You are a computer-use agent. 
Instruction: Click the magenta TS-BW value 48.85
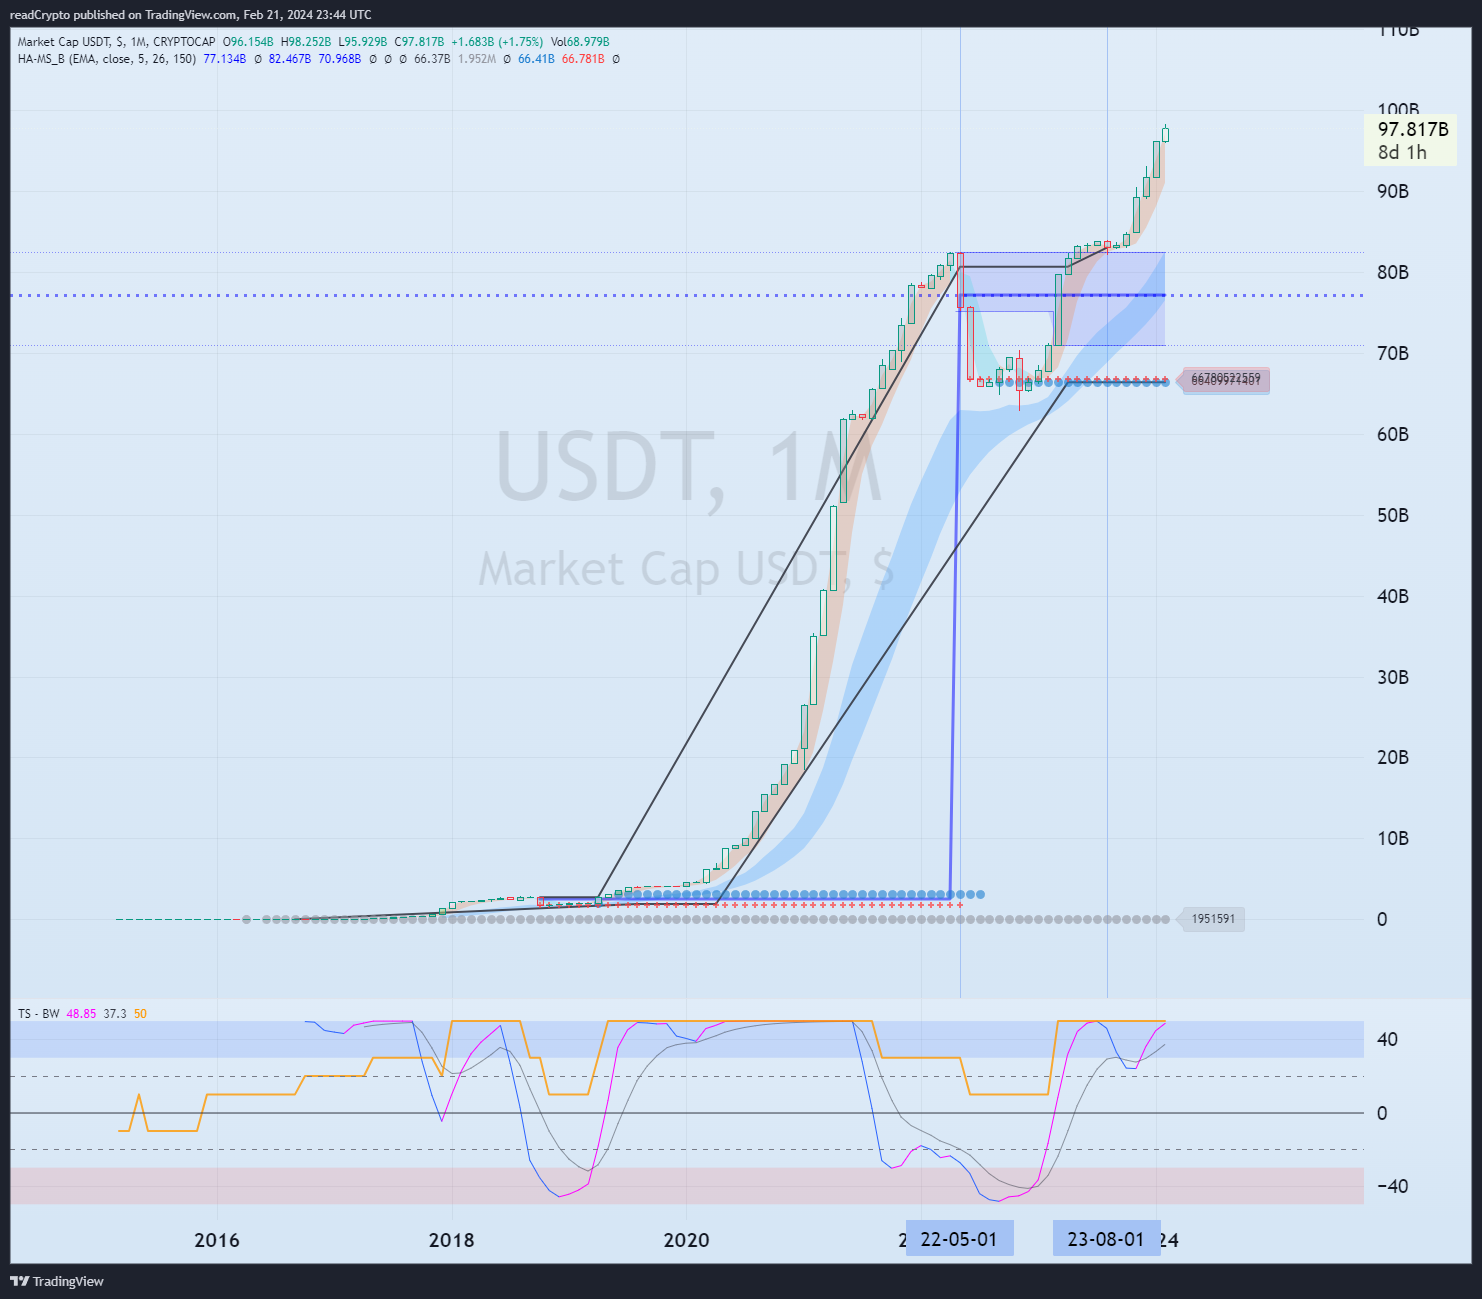tap(81, 1014)
